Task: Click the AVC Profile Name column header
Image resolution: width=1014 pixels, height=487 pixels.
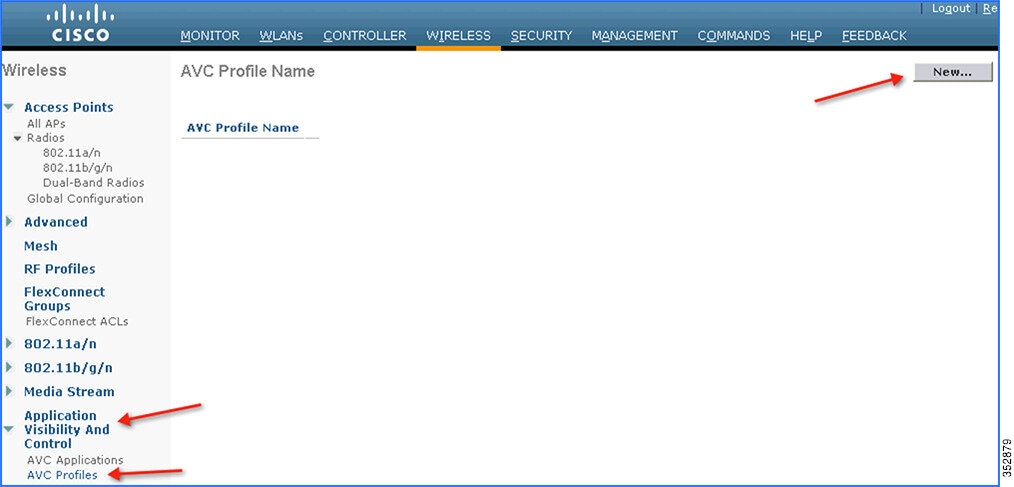Action: coord(243,127)
